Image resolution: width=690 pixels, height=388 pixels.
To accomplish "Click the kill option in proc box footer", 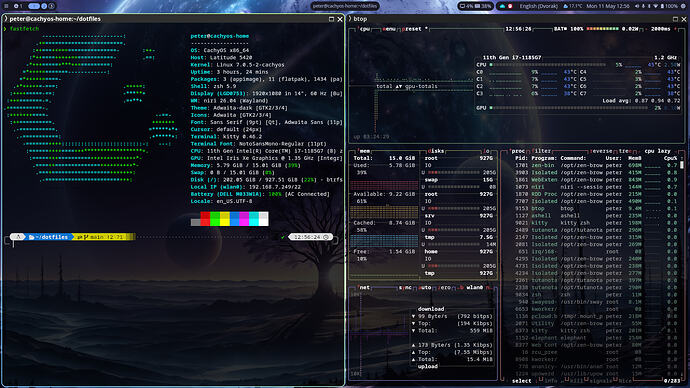I will pyautogui.click(x=577, y=381).
